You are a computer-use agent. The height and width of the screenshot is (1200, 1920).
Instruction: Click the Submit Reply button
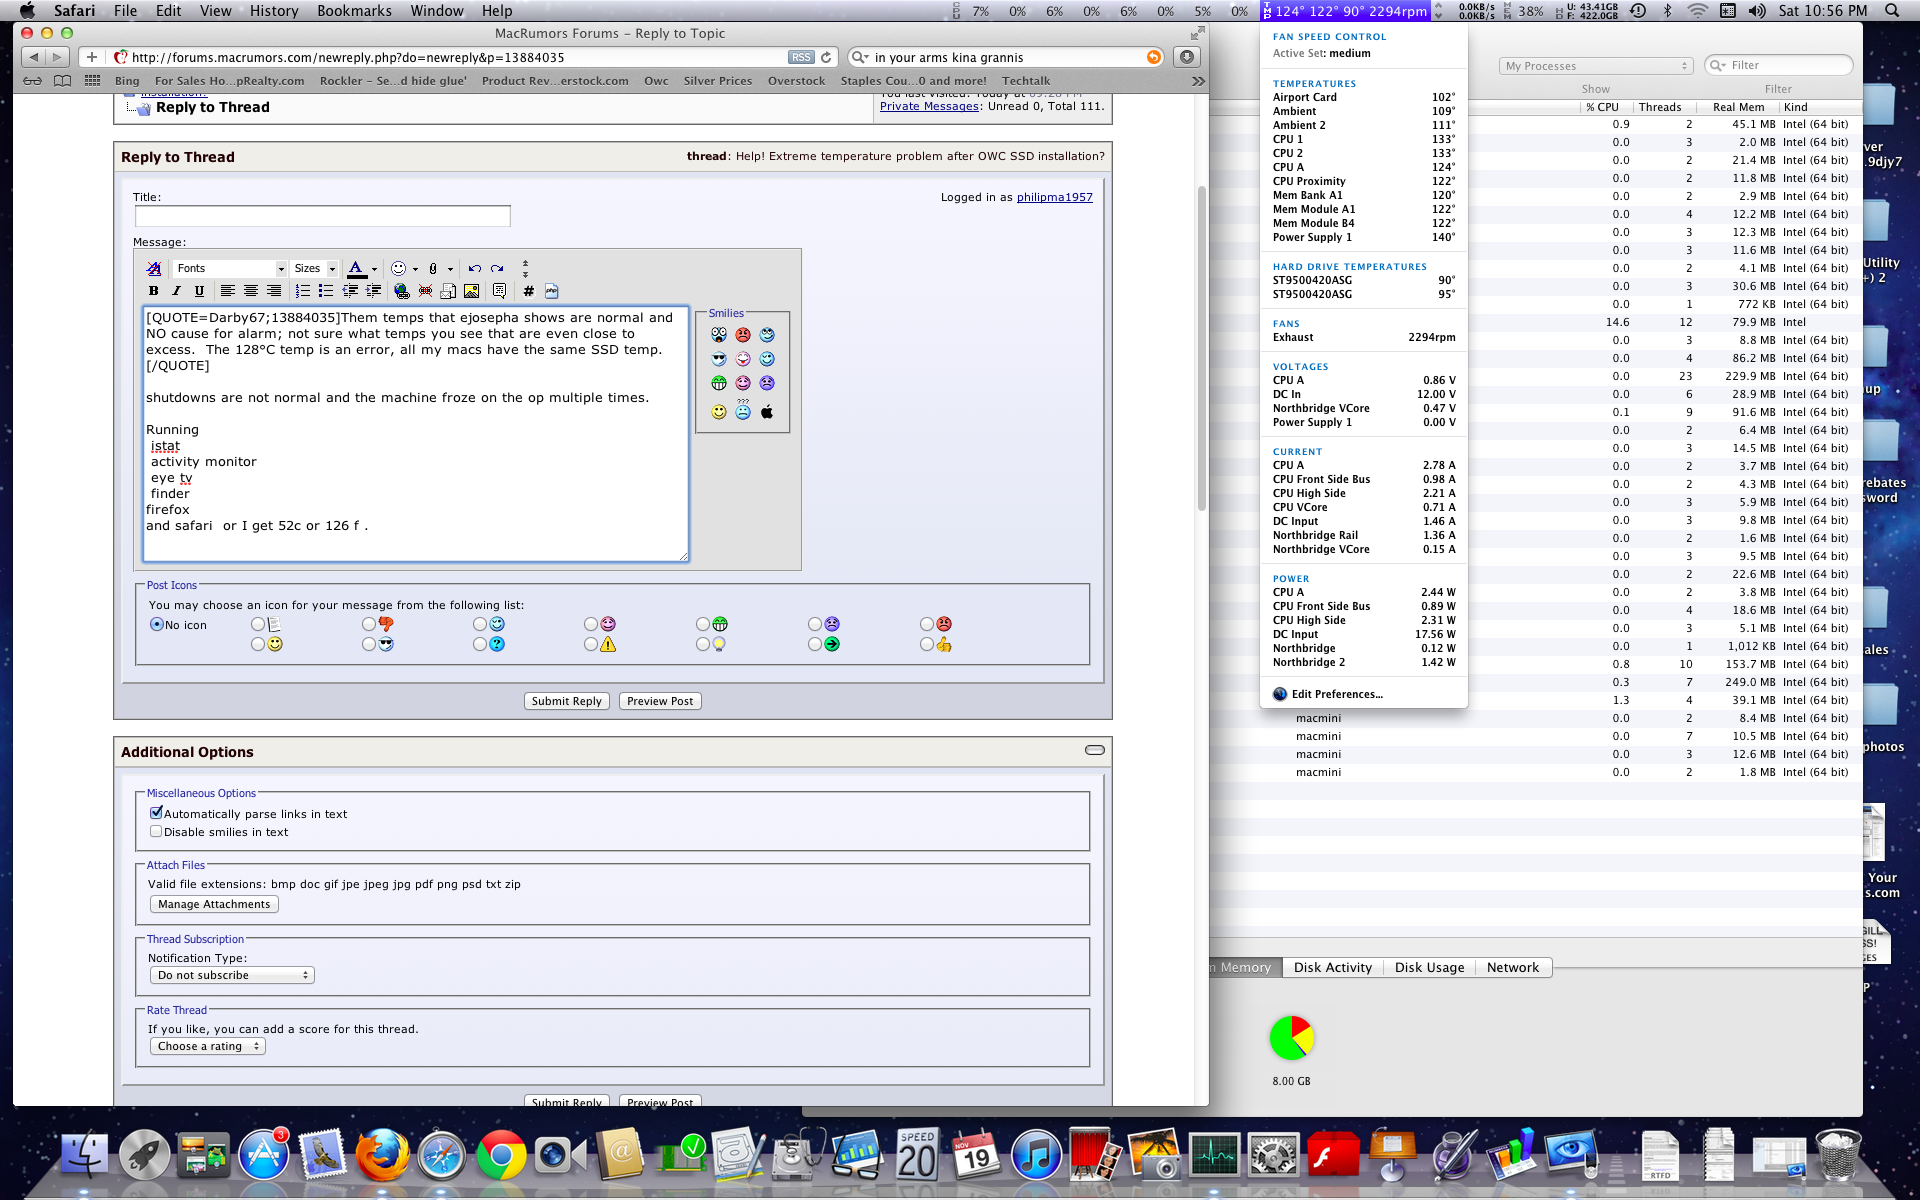click(566, 701)
